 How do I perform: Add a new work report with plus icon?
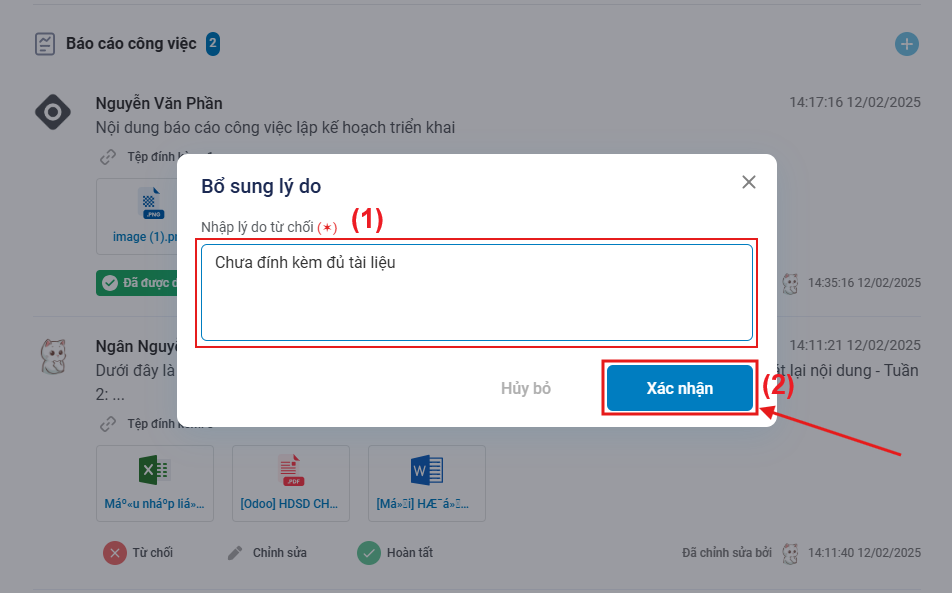click(x=906, y=44)
